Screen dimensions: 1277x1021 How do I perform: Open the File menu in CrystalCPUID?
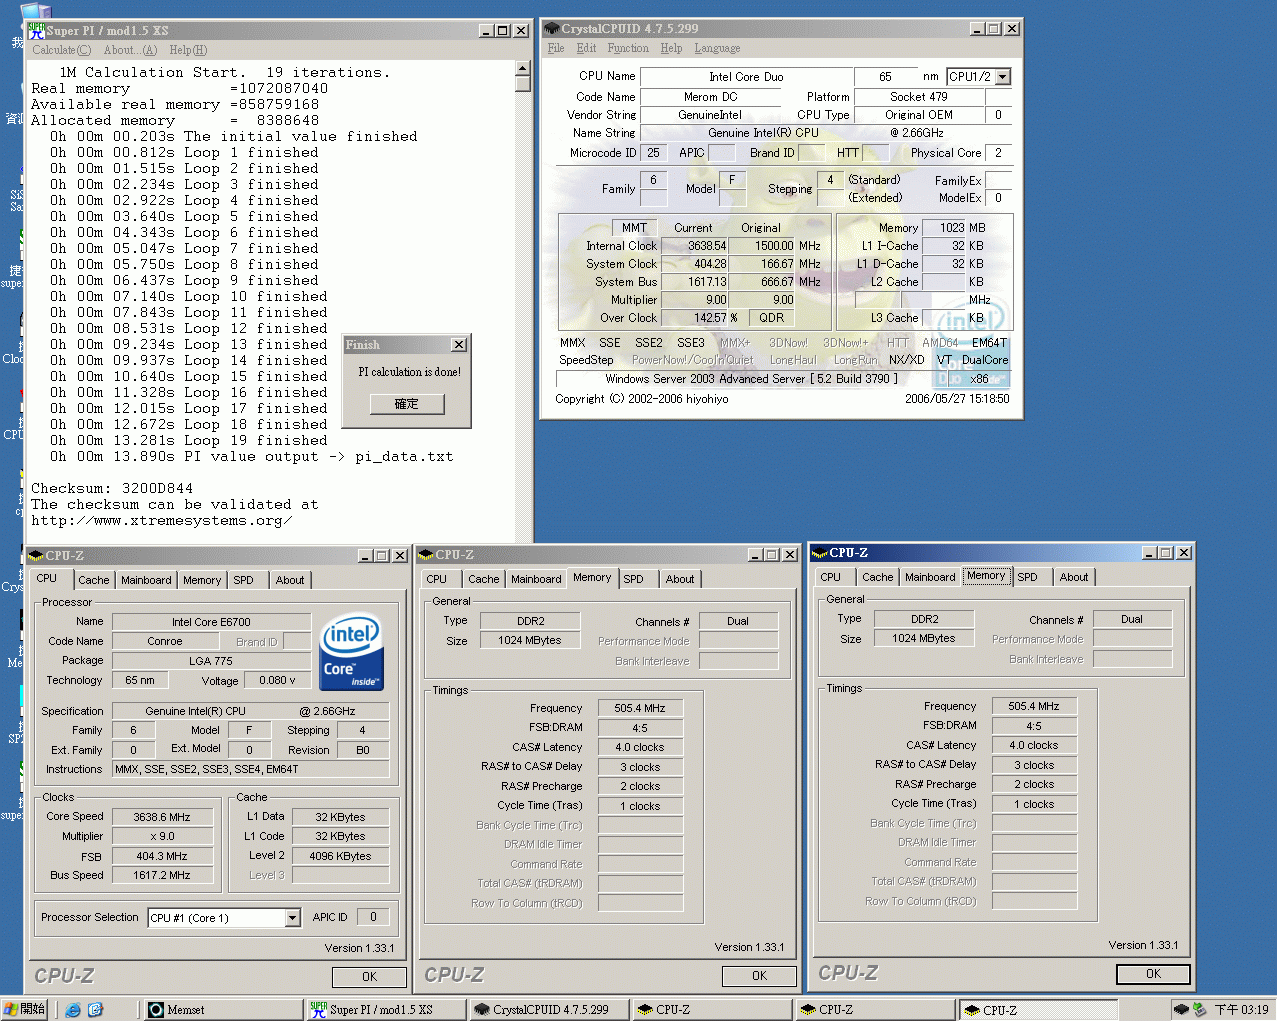(556, 48)
